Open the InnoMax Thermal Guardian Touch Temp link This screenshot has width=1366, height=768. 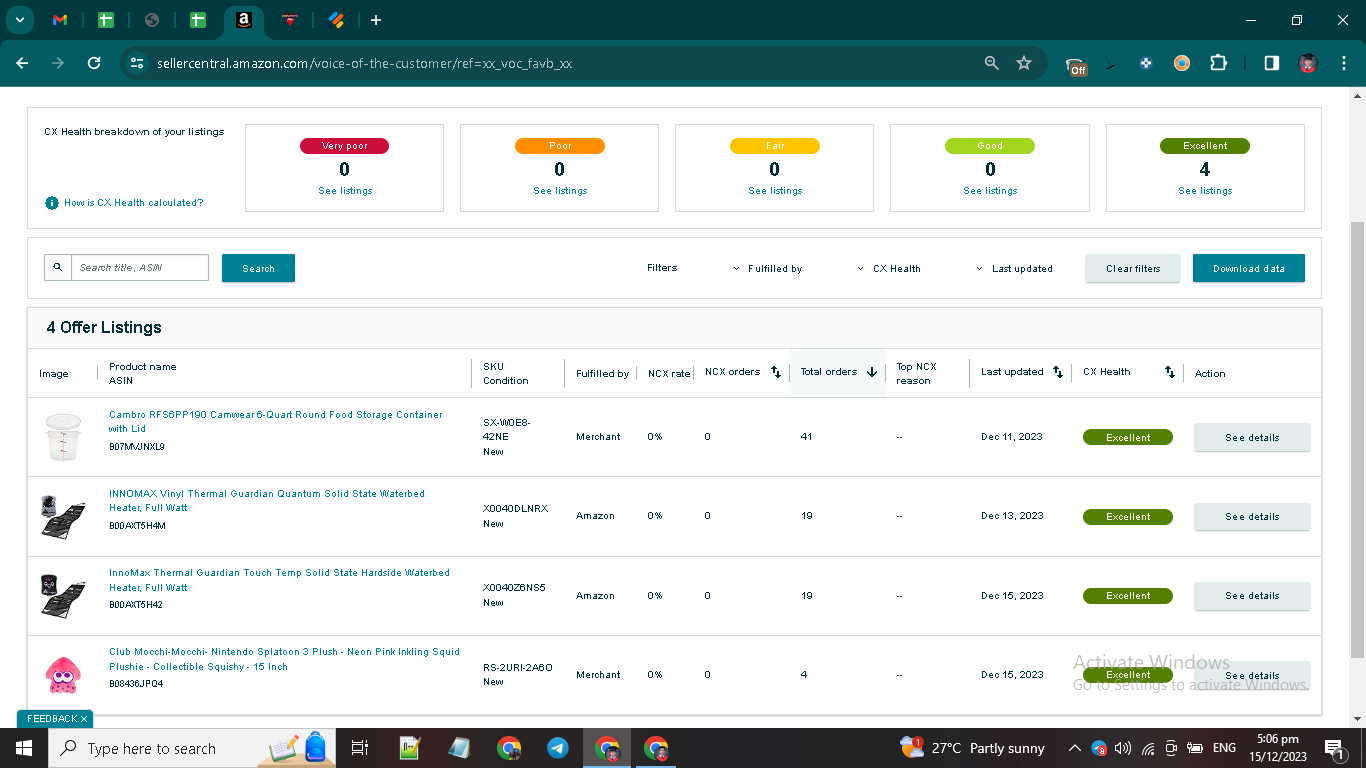280,580
